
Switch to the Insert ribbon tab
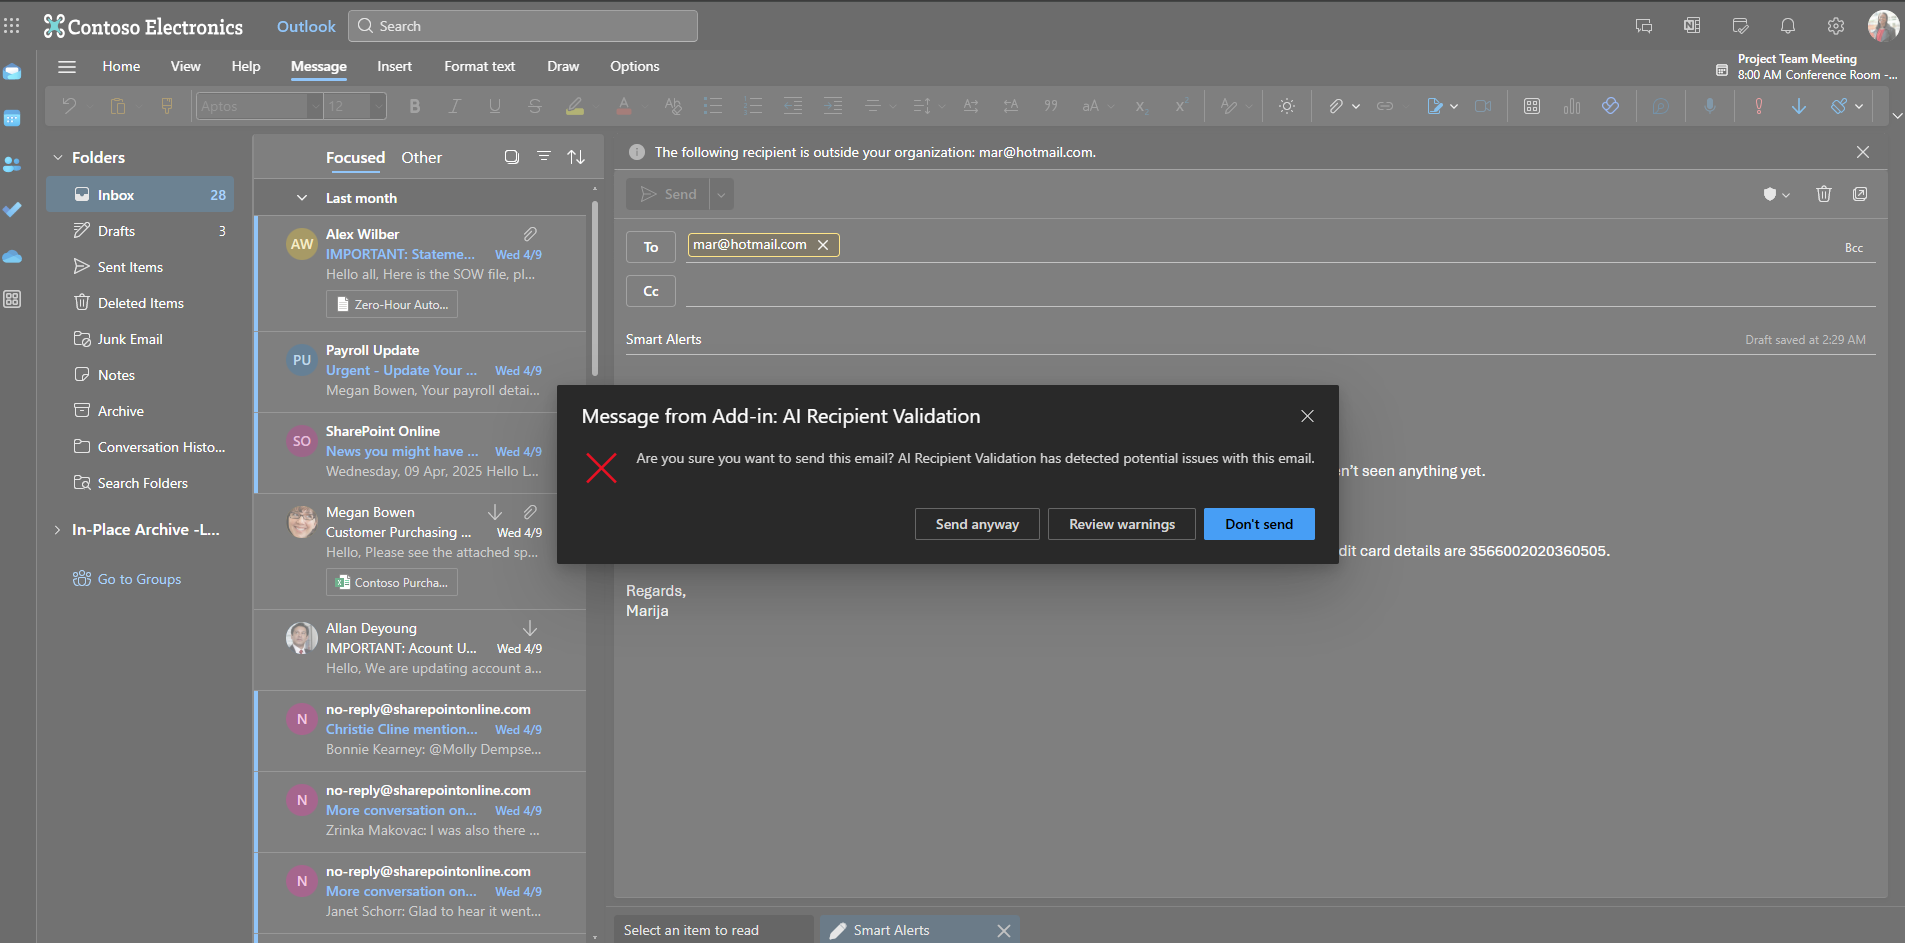coord(394,67)
